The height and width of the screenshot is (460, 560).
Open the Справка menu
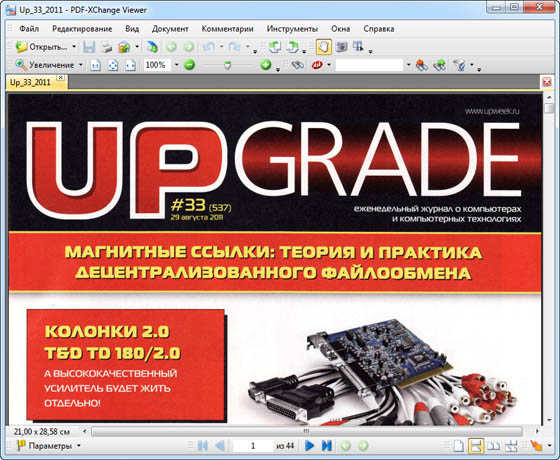[x=379, y=29]
